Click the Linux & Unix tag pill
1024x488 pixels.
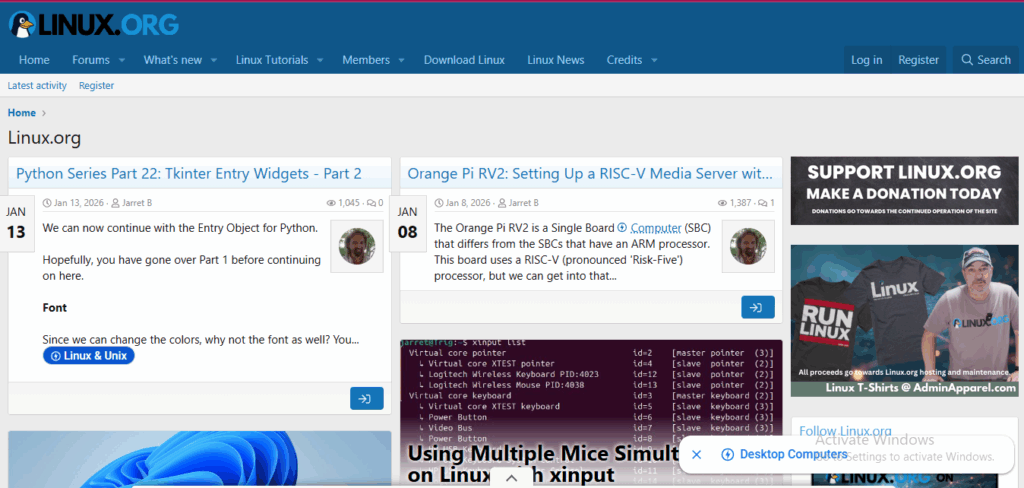point(89,356)
